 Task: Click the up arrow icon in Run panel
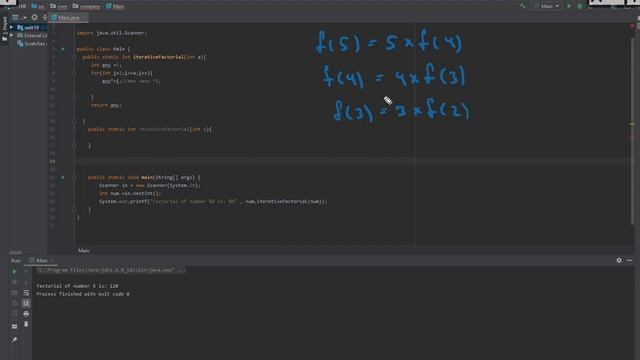[26, 271]
